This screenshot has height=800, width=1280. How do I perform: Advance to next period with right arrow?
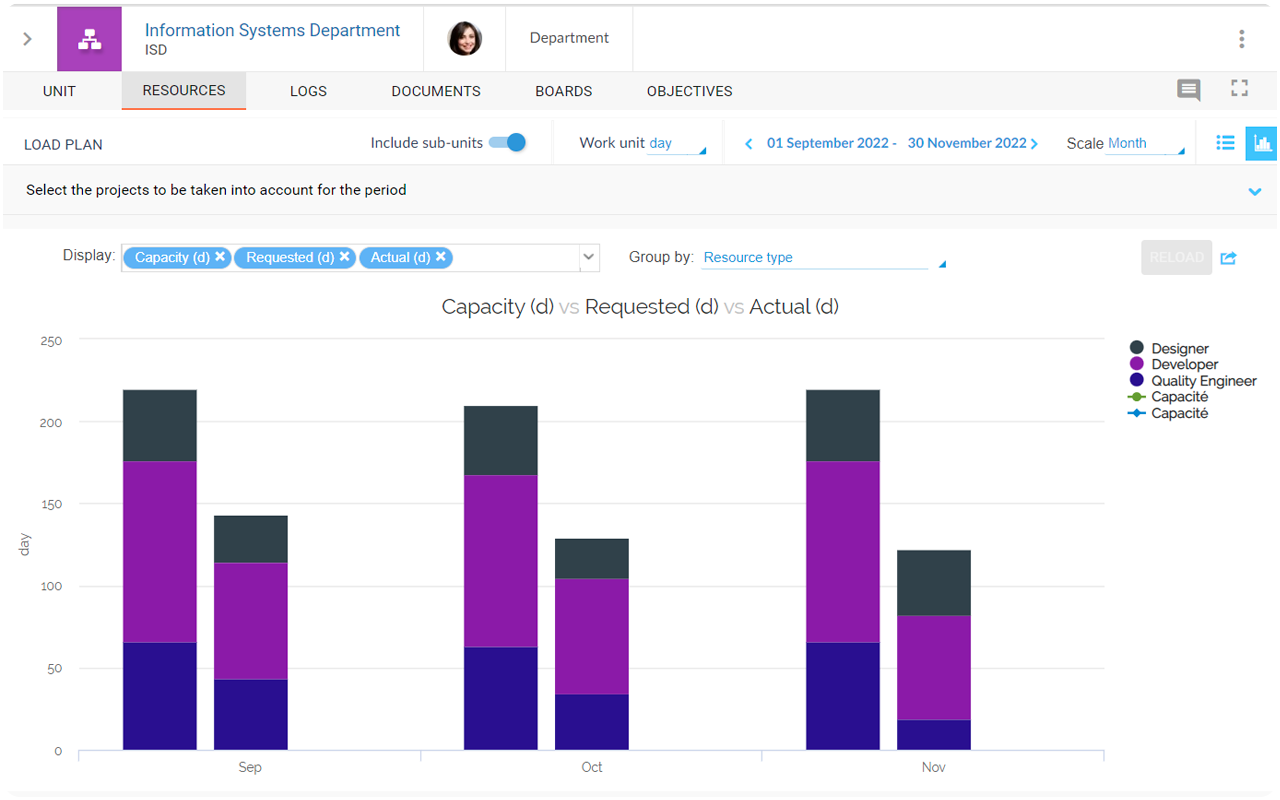click(1034, 144)
